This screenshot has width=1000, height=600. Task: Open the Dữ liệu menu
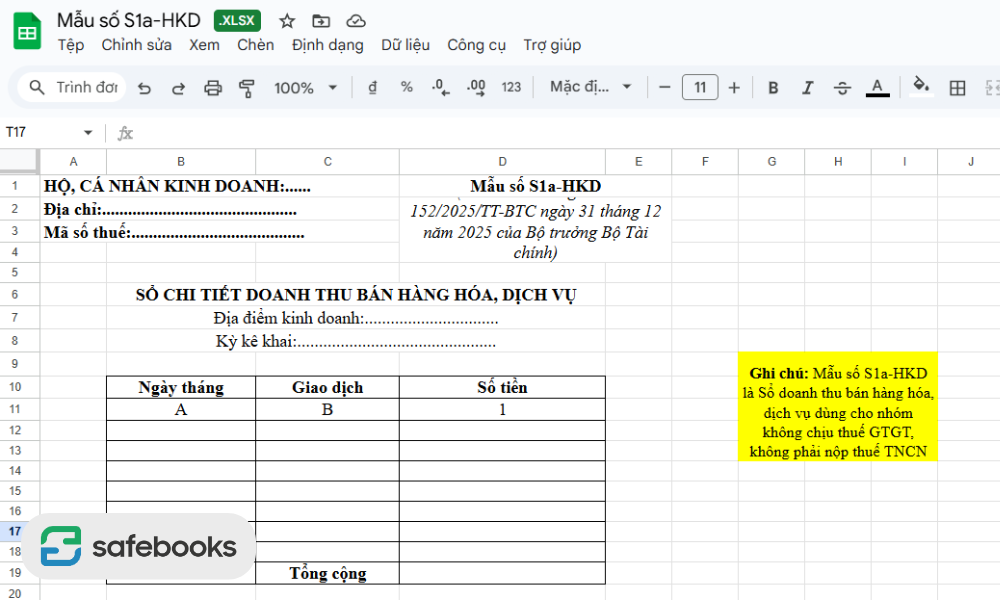click(405, 45)
